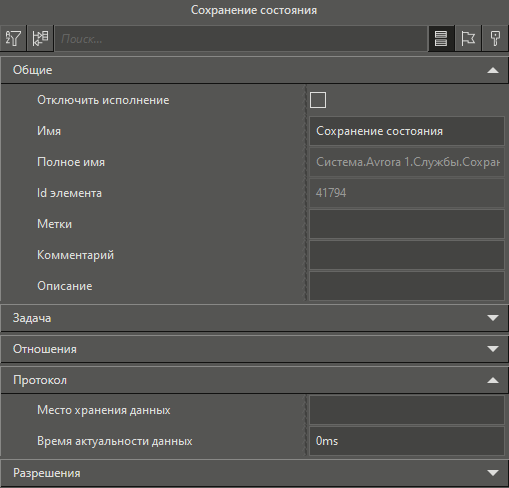Viewport: 509px width, 488px height.
Task: Select the list view mode icon
Action: pos(441,39)
